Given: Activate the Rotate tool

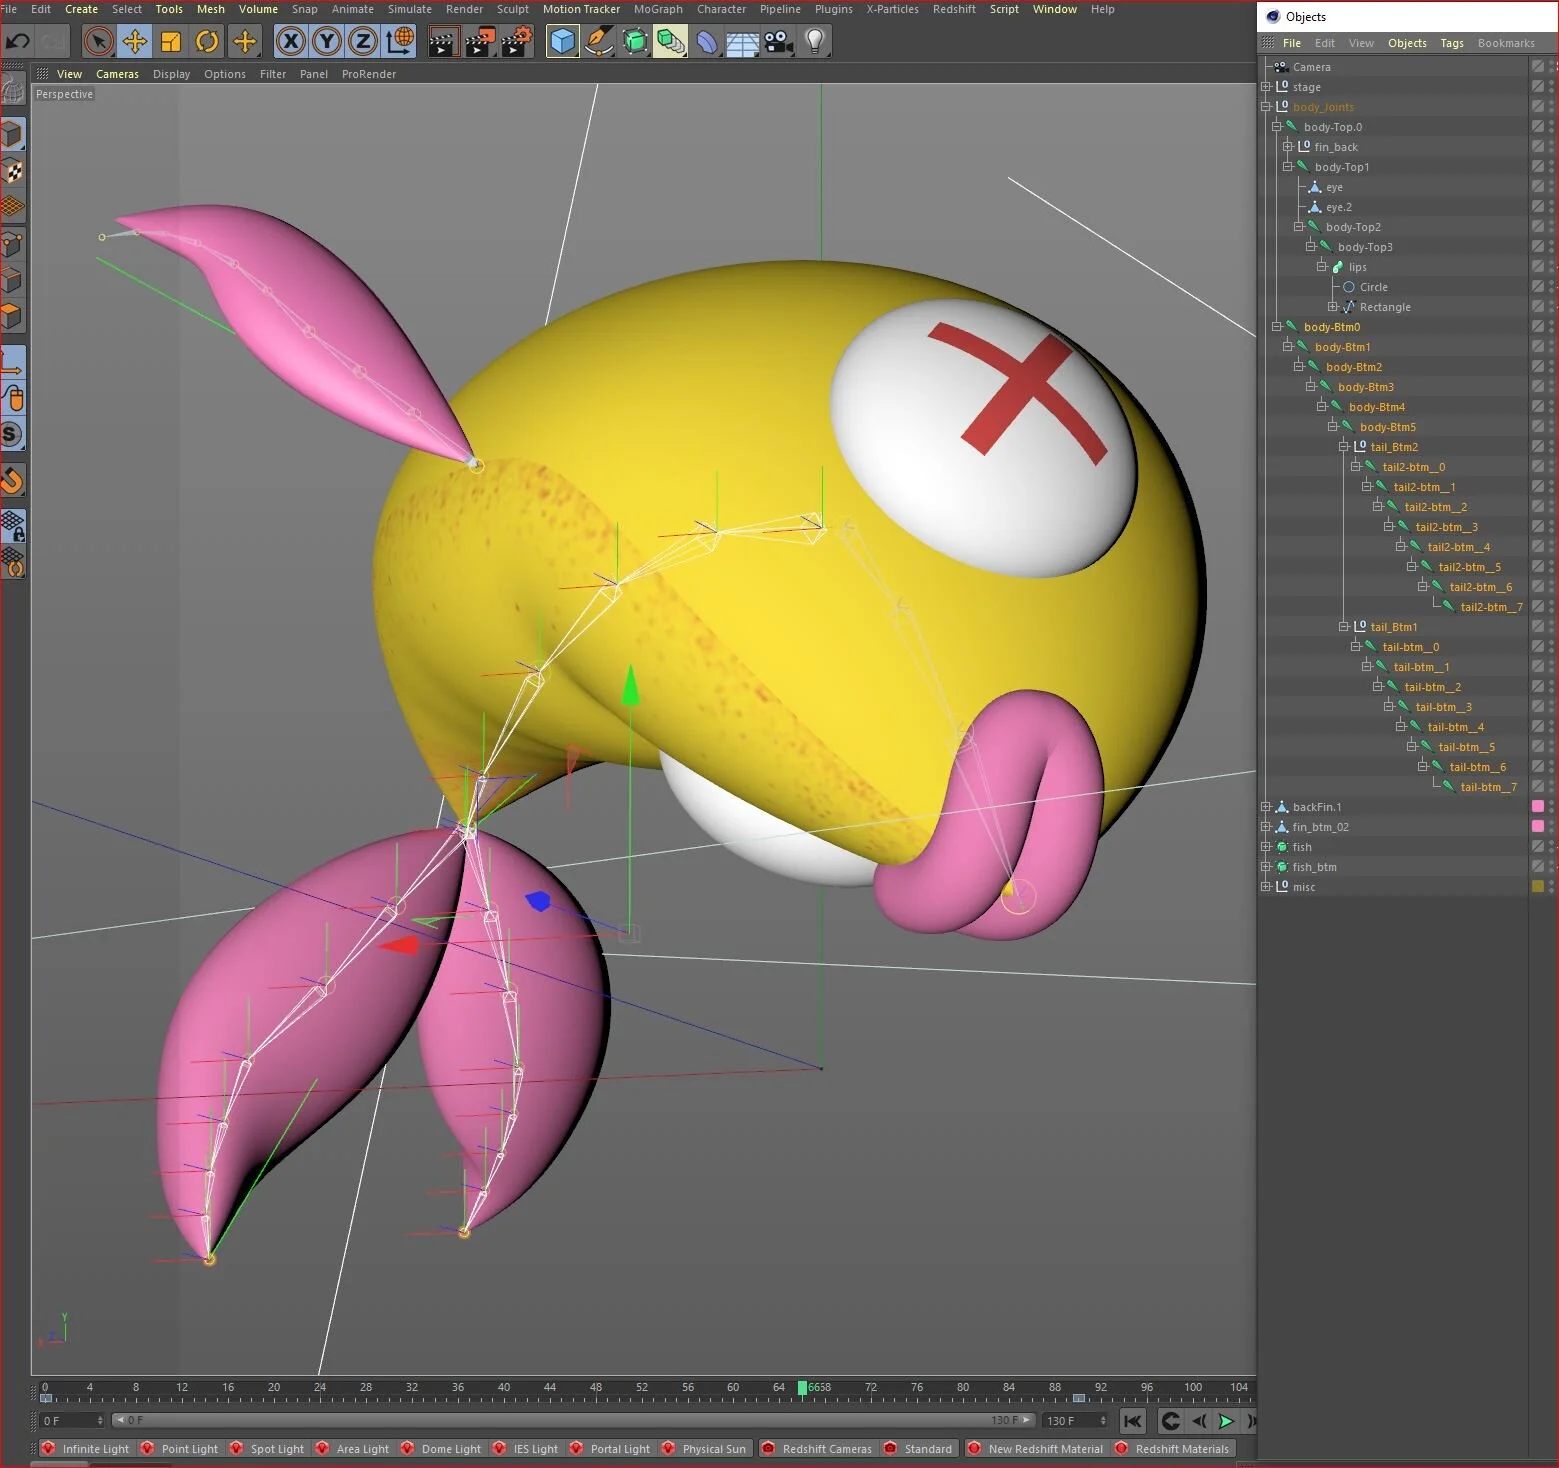Looking at the screenshot, I should [x=207, y=41].
